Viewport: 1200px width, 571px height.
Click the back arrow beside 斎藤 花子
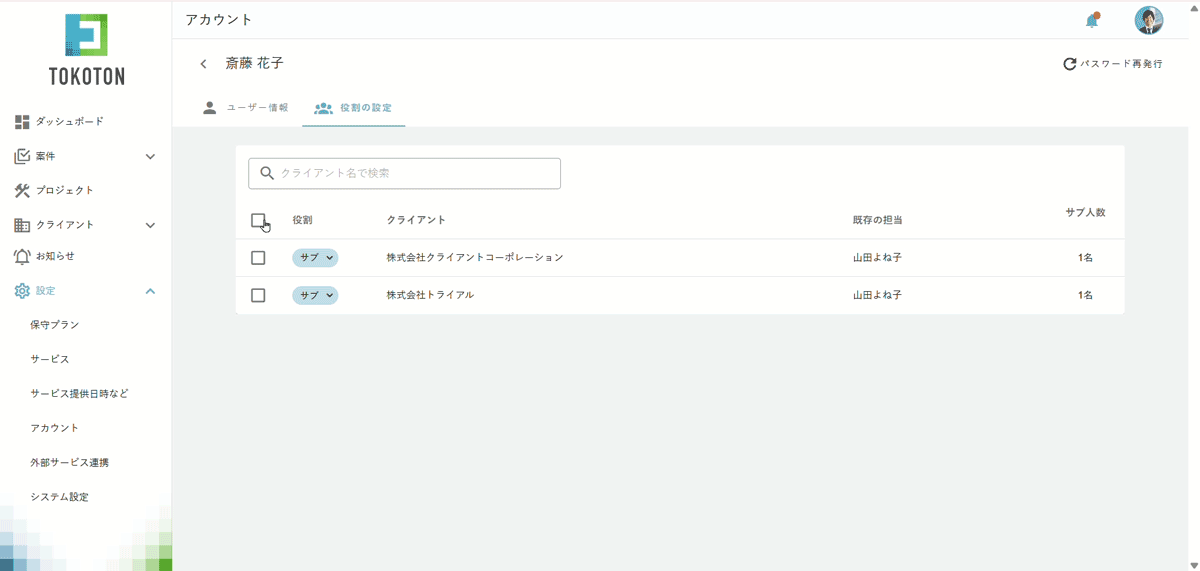coord(204,64)
